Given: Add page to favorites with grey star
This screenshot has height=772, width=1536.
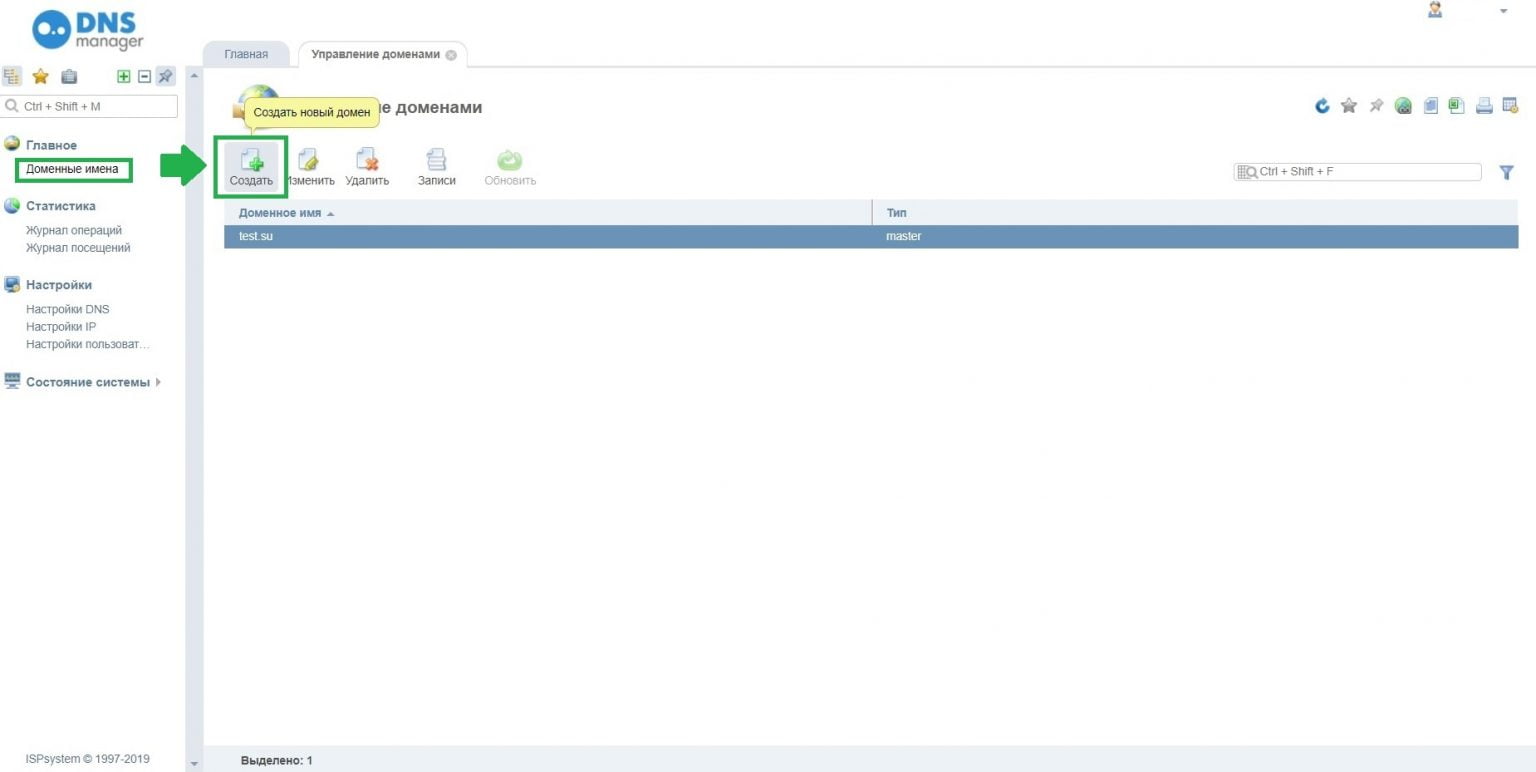Looking at the screenshot, I should click(x=1349, y=105).
